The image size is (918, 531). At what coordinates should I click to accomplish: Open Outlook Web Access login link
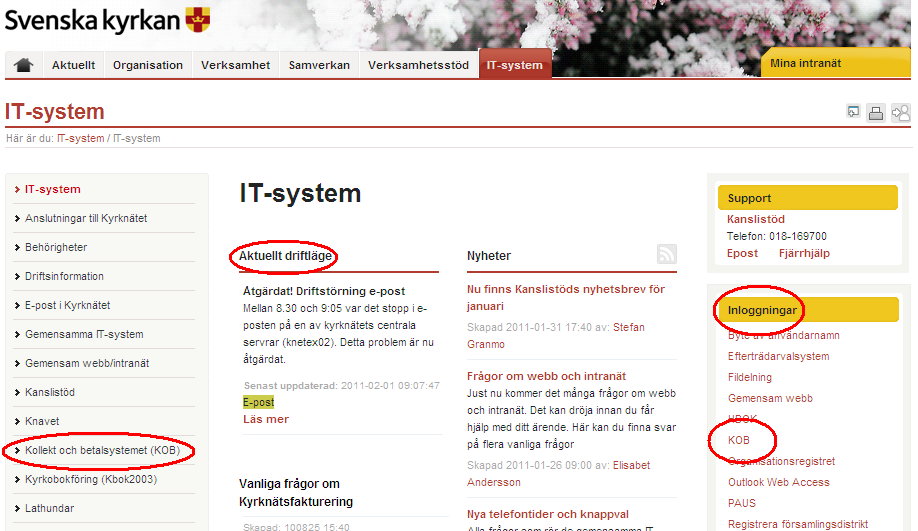point(779,482)
